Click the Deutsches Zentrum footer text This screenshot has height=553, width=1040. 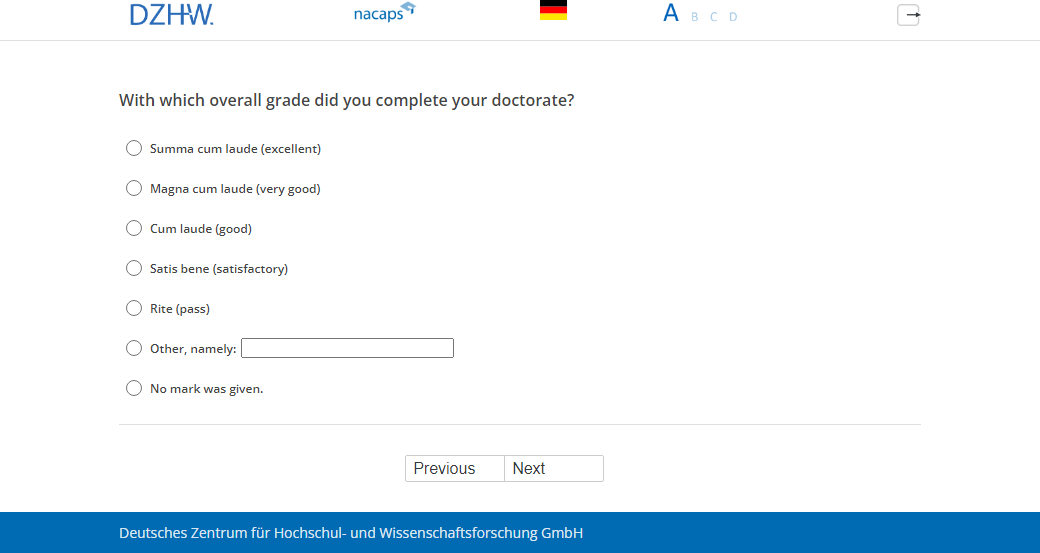click(x=350, y=533)
